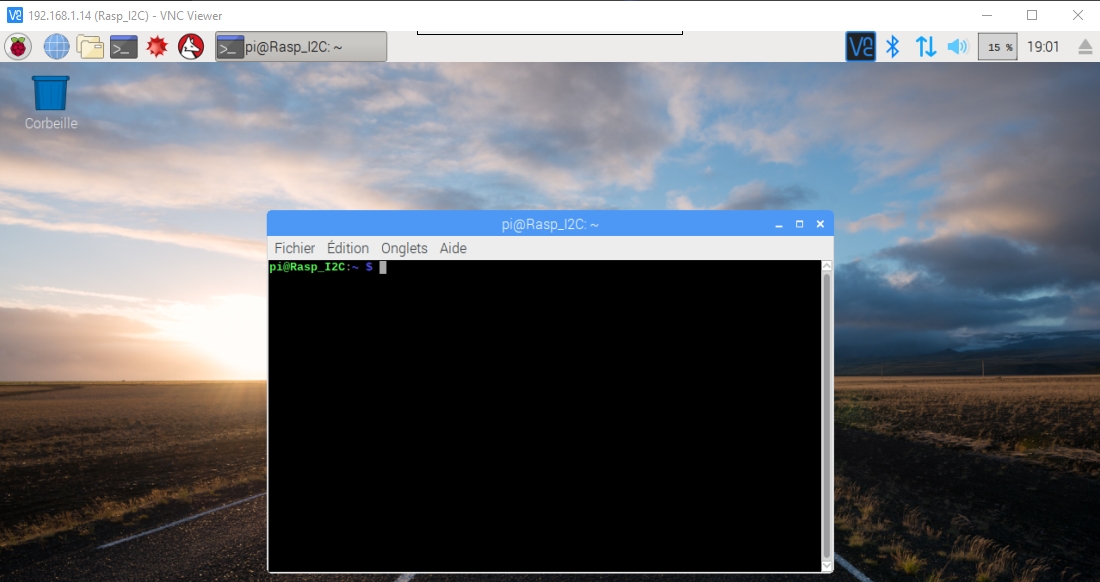The width and height of the screenshot is (1100, 582).
Task: Open the Édition menu
Action: tap(348, 248)
